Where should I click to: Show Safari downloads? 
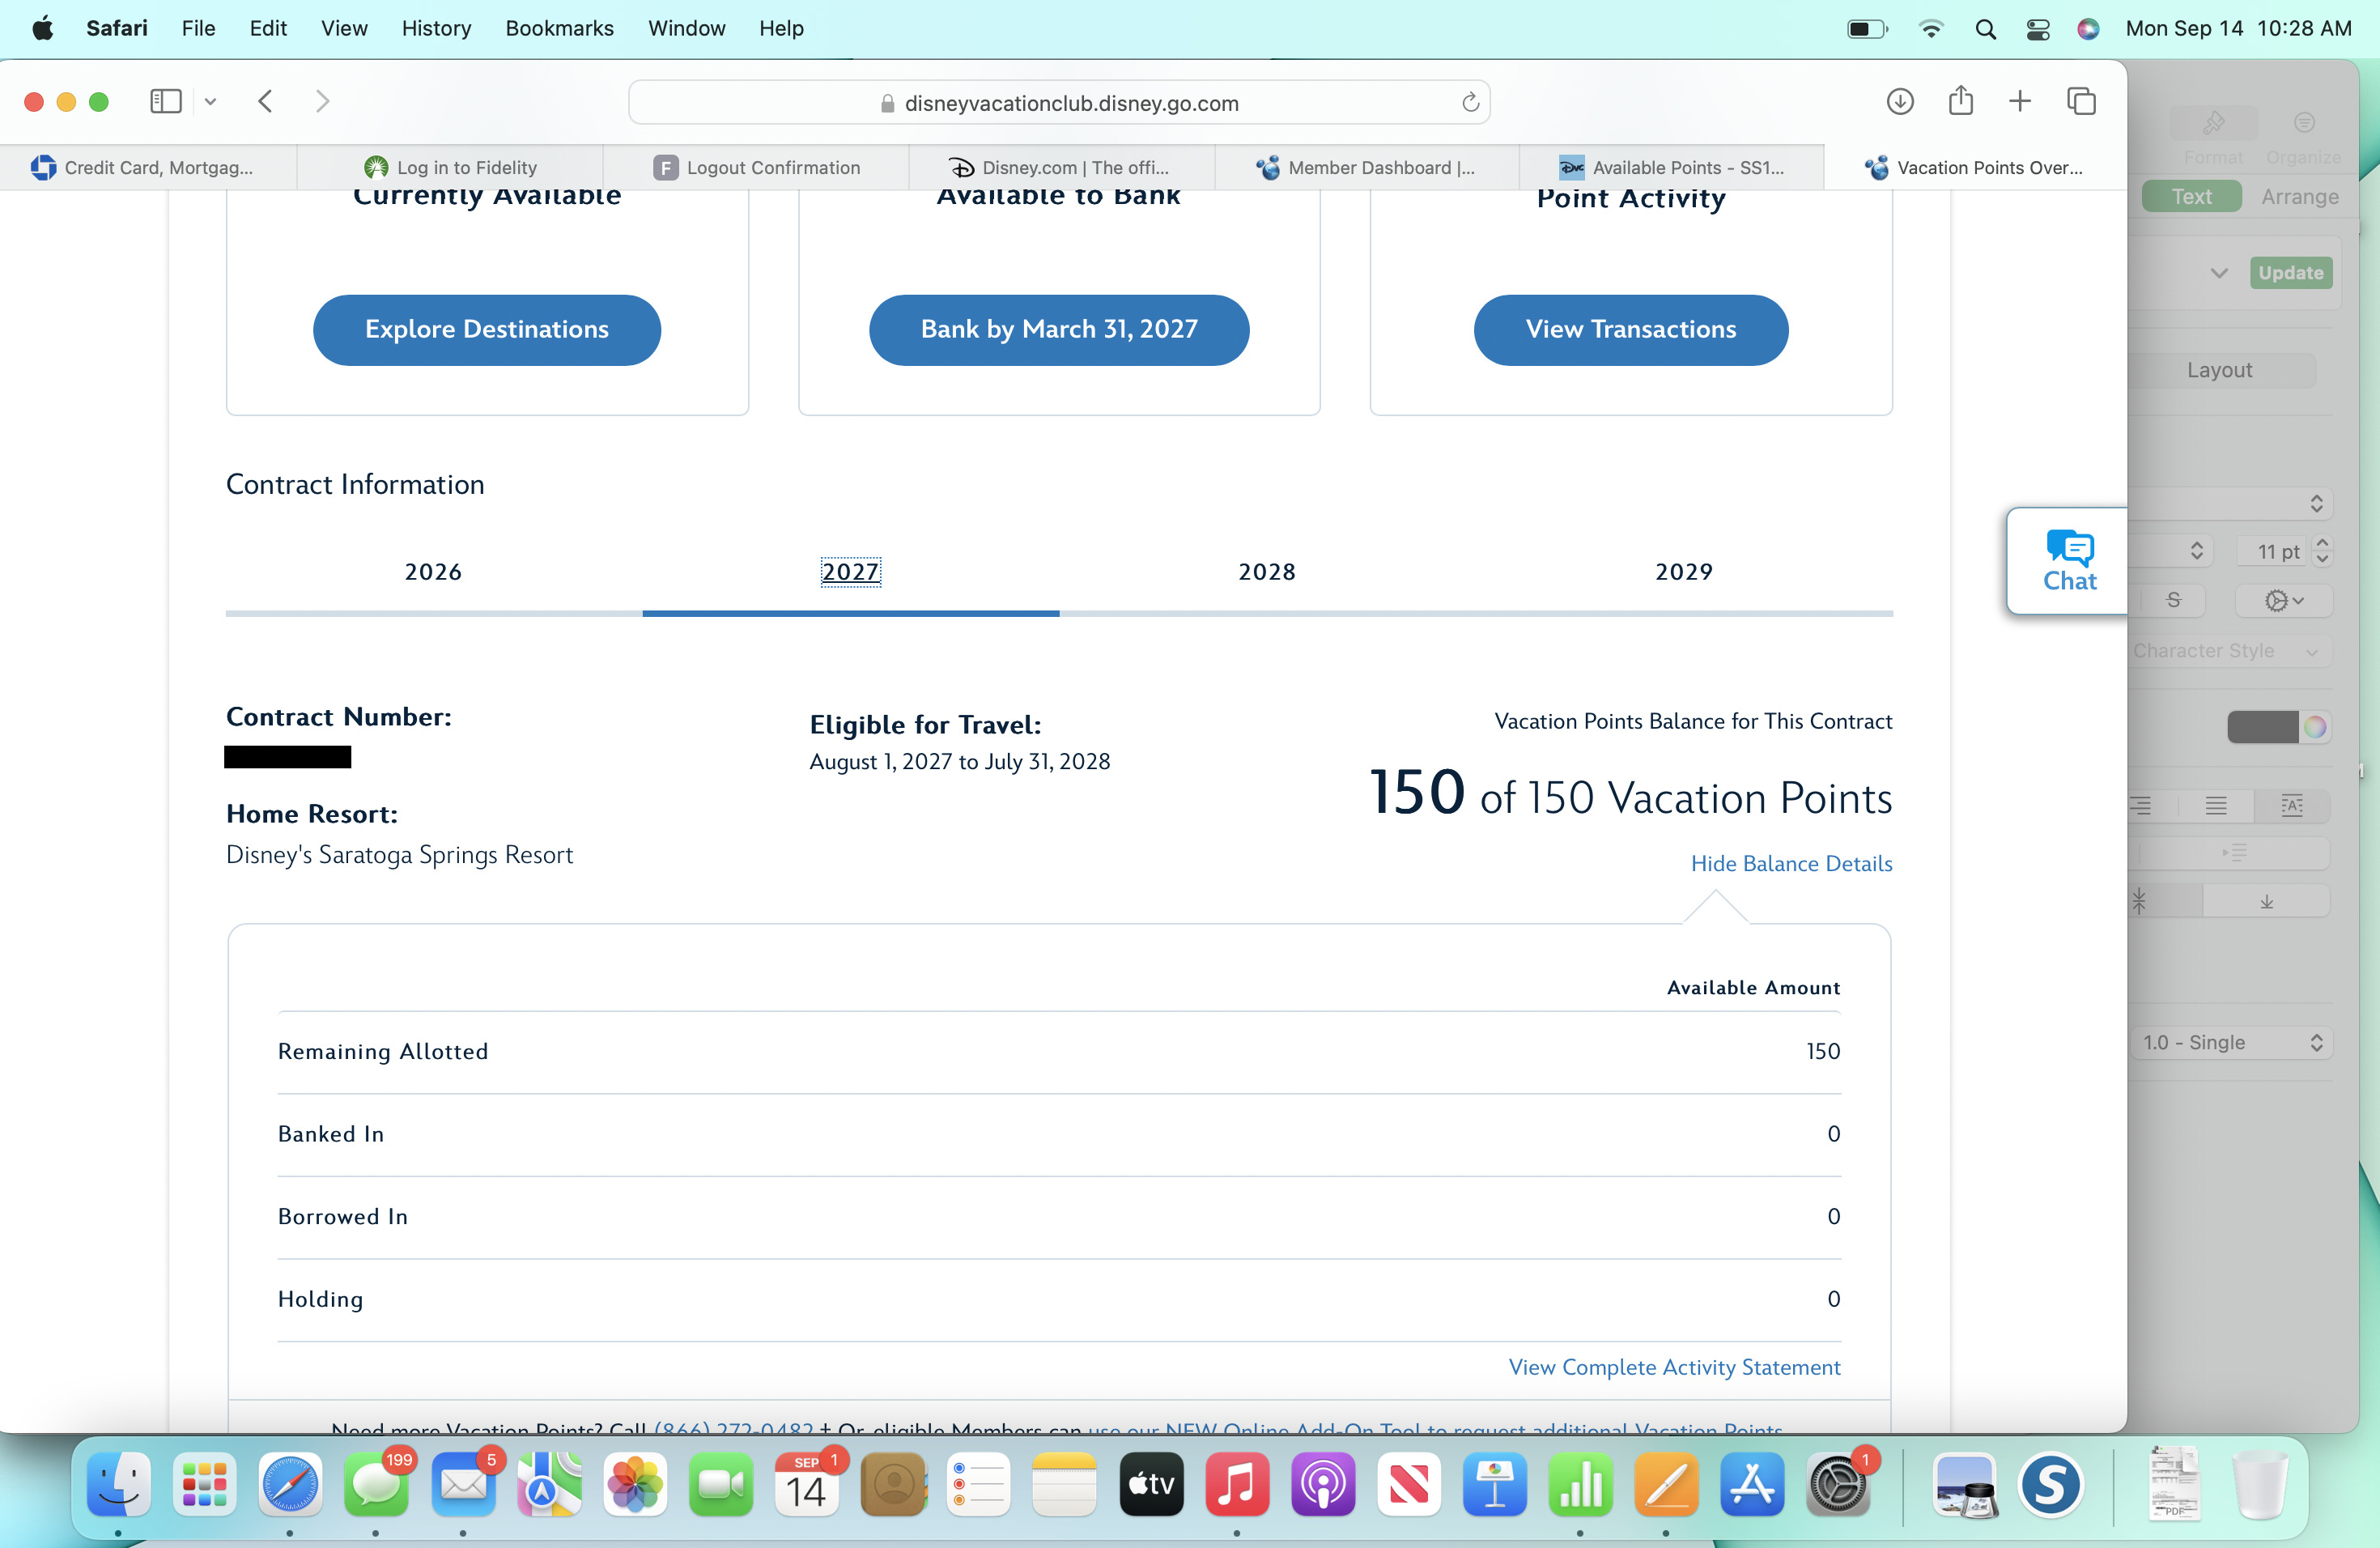pyautogui.click(x=1900, y=101)
